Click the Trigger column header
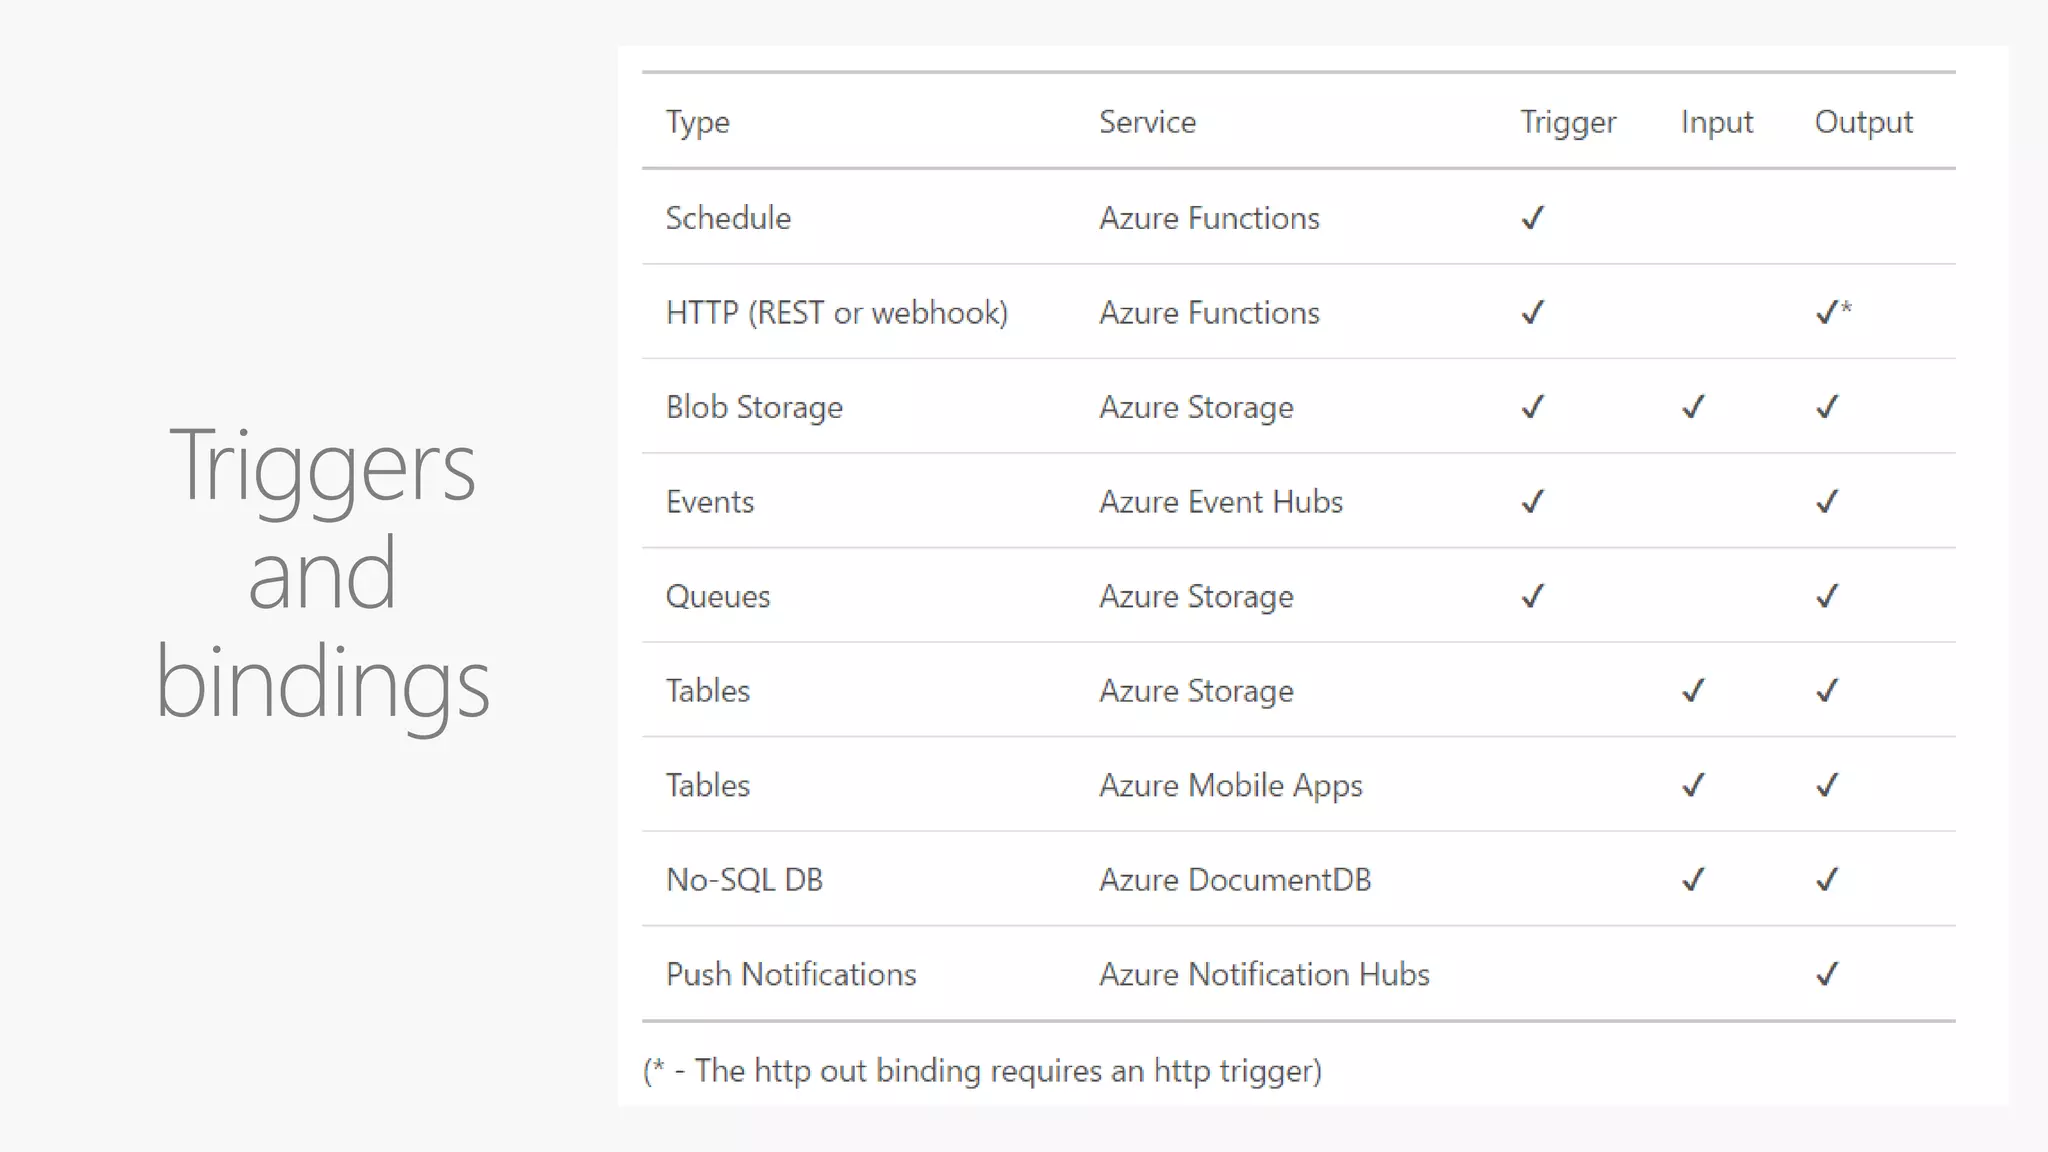This screenshot has height=1152, width=2048. [1568, 122]
